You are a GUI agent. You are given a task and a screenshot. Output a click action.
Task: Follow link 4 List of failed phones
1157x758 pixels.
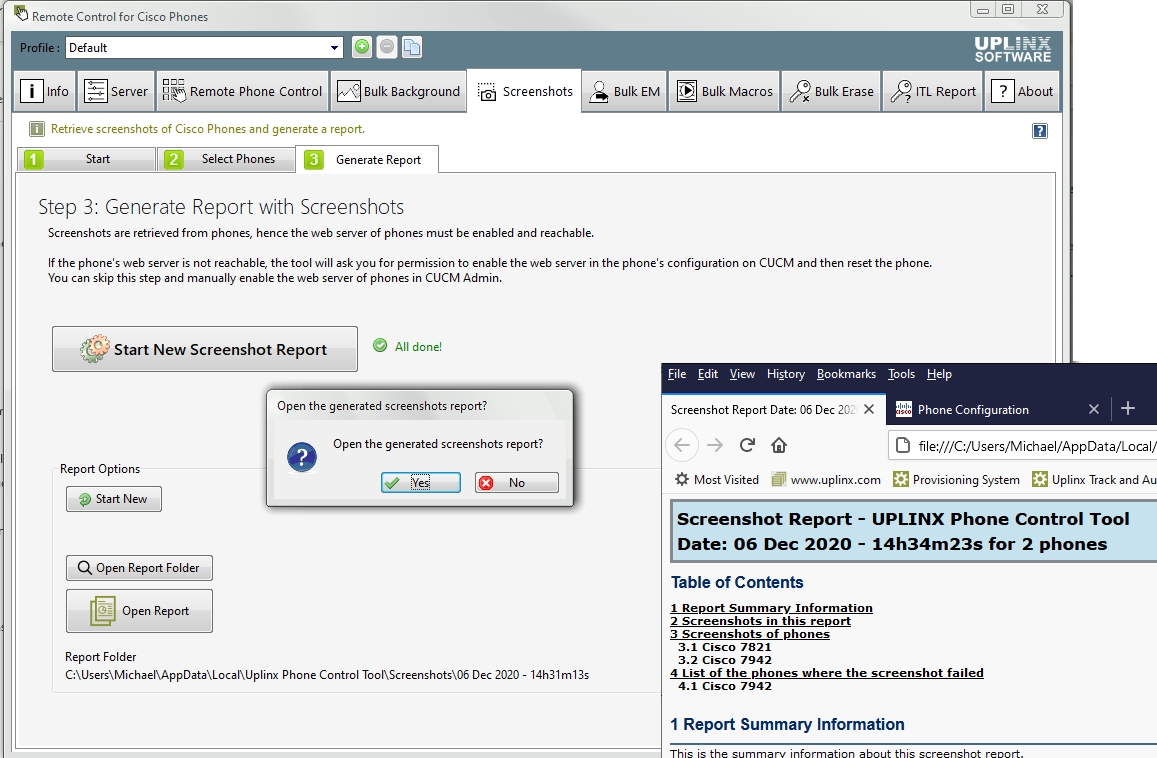pyautogui.click(x=826, y=673)
